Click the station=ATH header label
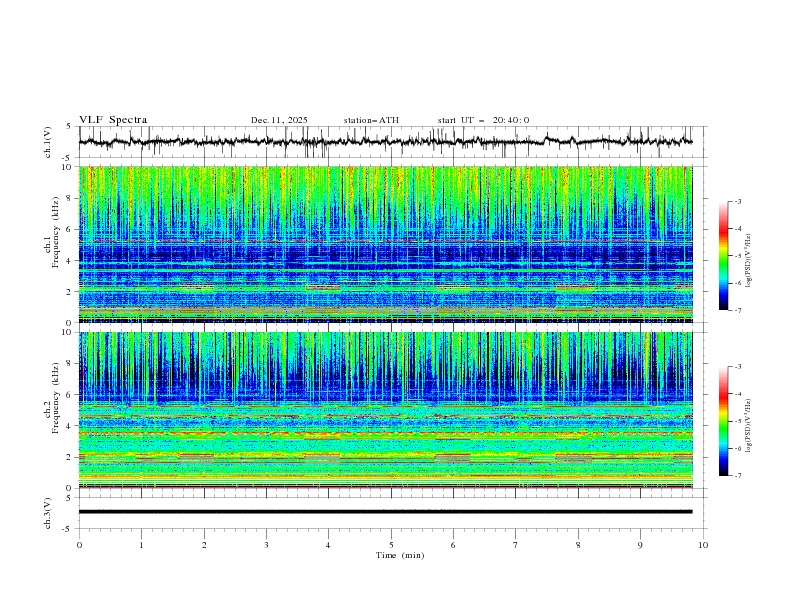Screen dimensions: 792x612 (x=371, y=120)
